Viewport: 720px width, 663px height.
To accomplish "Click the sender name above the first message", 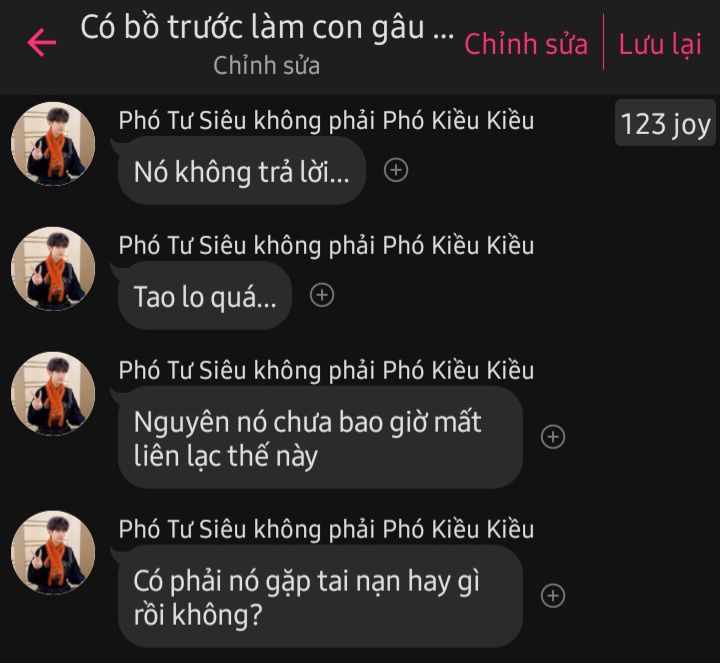I will coord(326,121).
